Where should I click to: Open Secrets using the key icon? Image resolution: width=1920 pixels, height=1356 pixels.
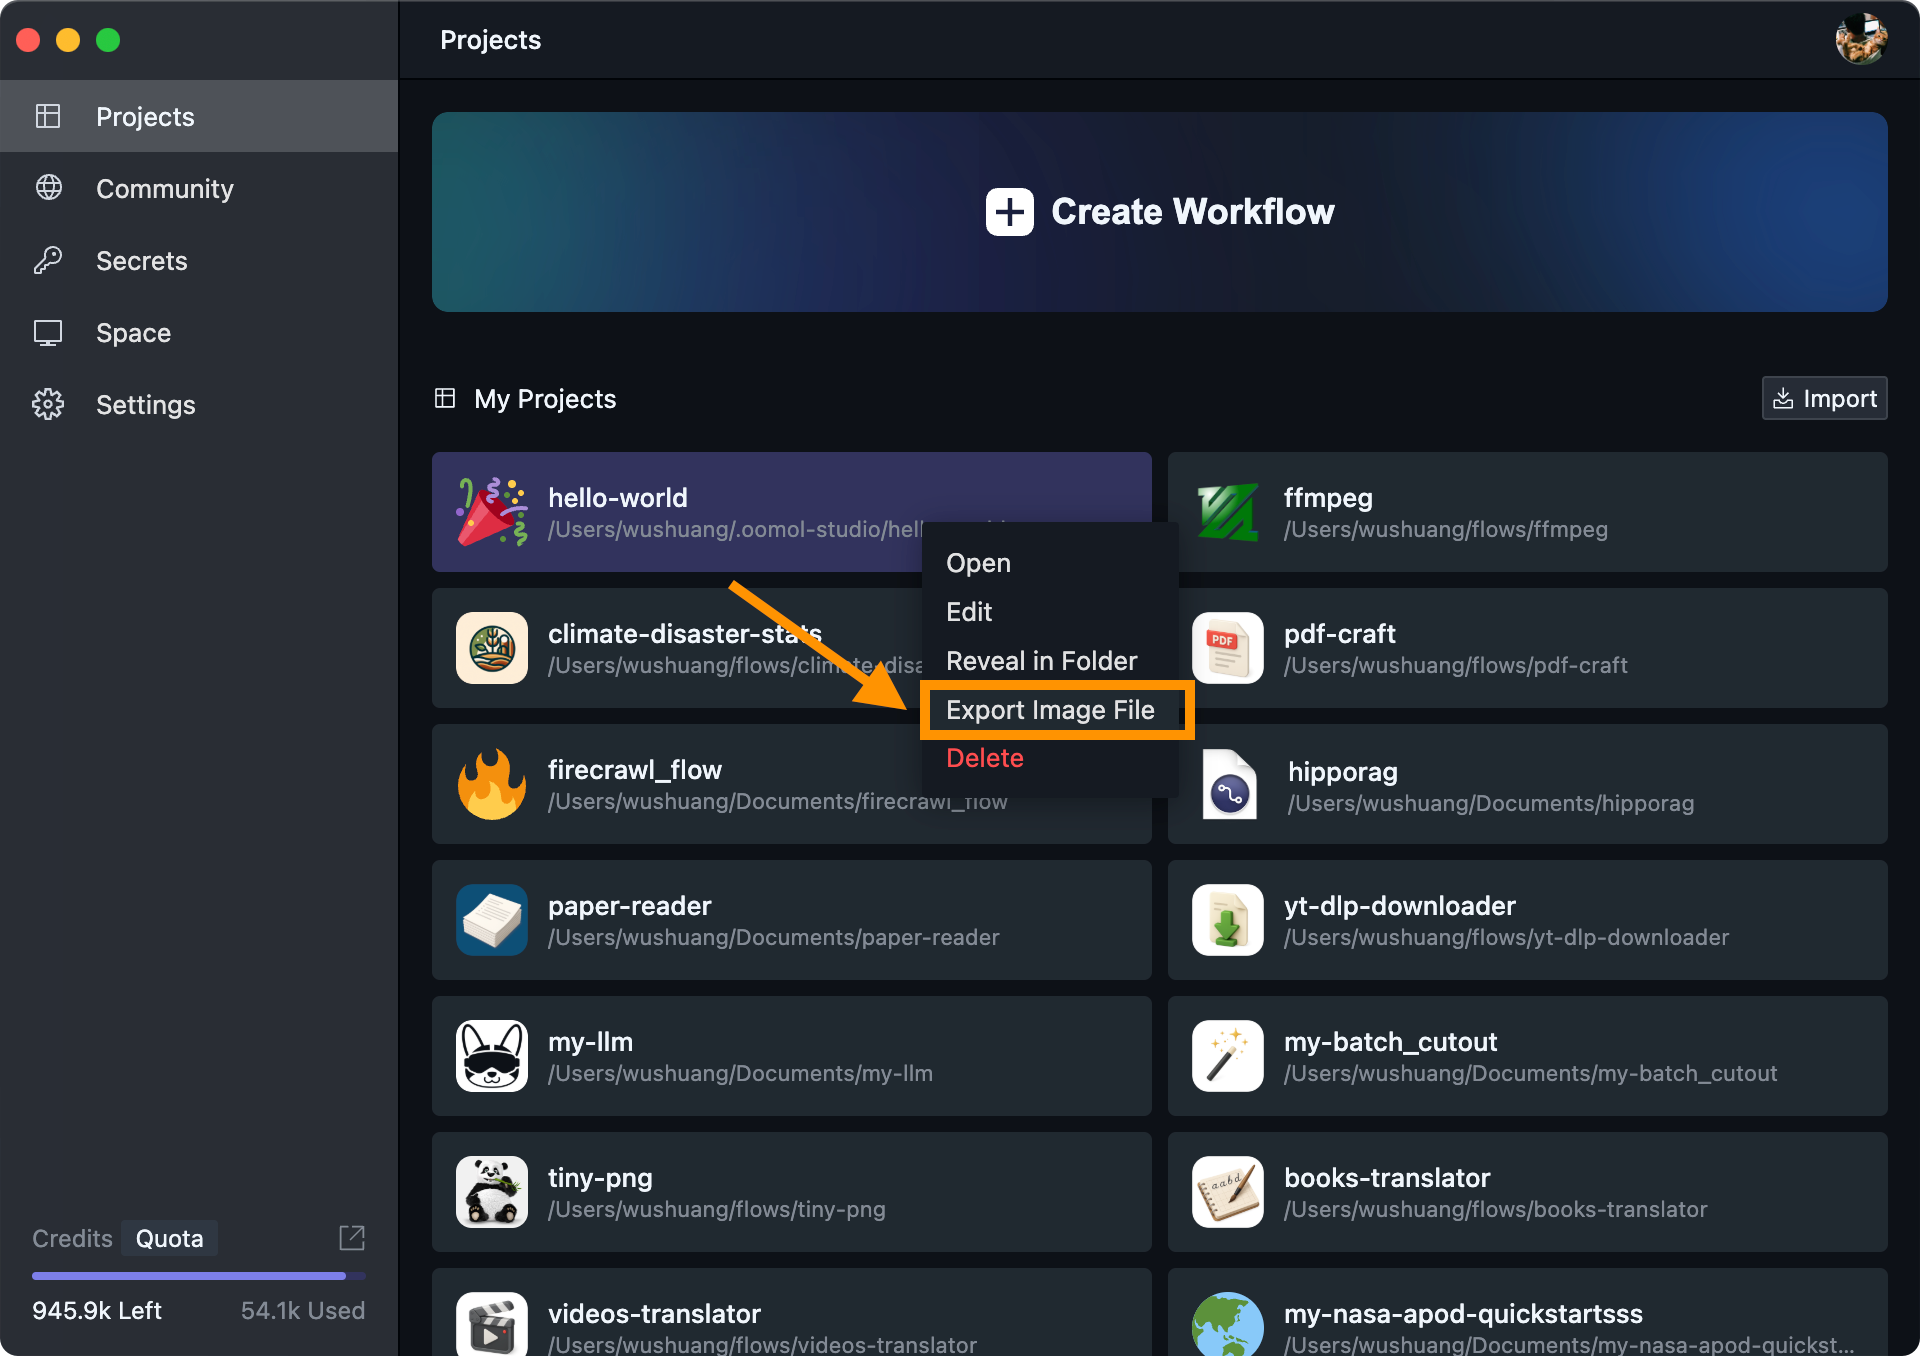coord(48,260)
